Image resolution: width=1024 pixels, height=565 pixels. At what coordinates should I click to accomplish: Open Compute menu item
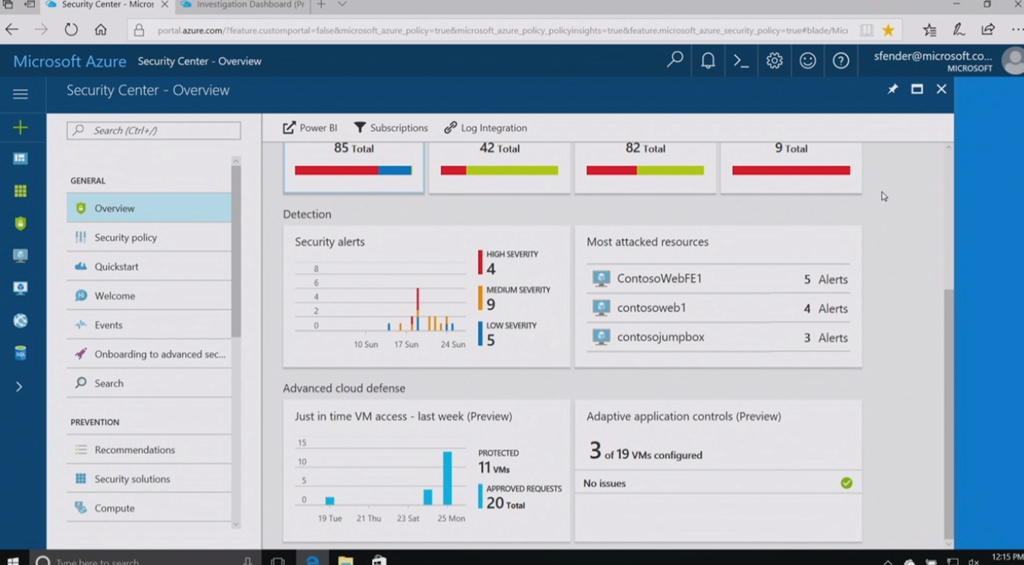[149, 508]
